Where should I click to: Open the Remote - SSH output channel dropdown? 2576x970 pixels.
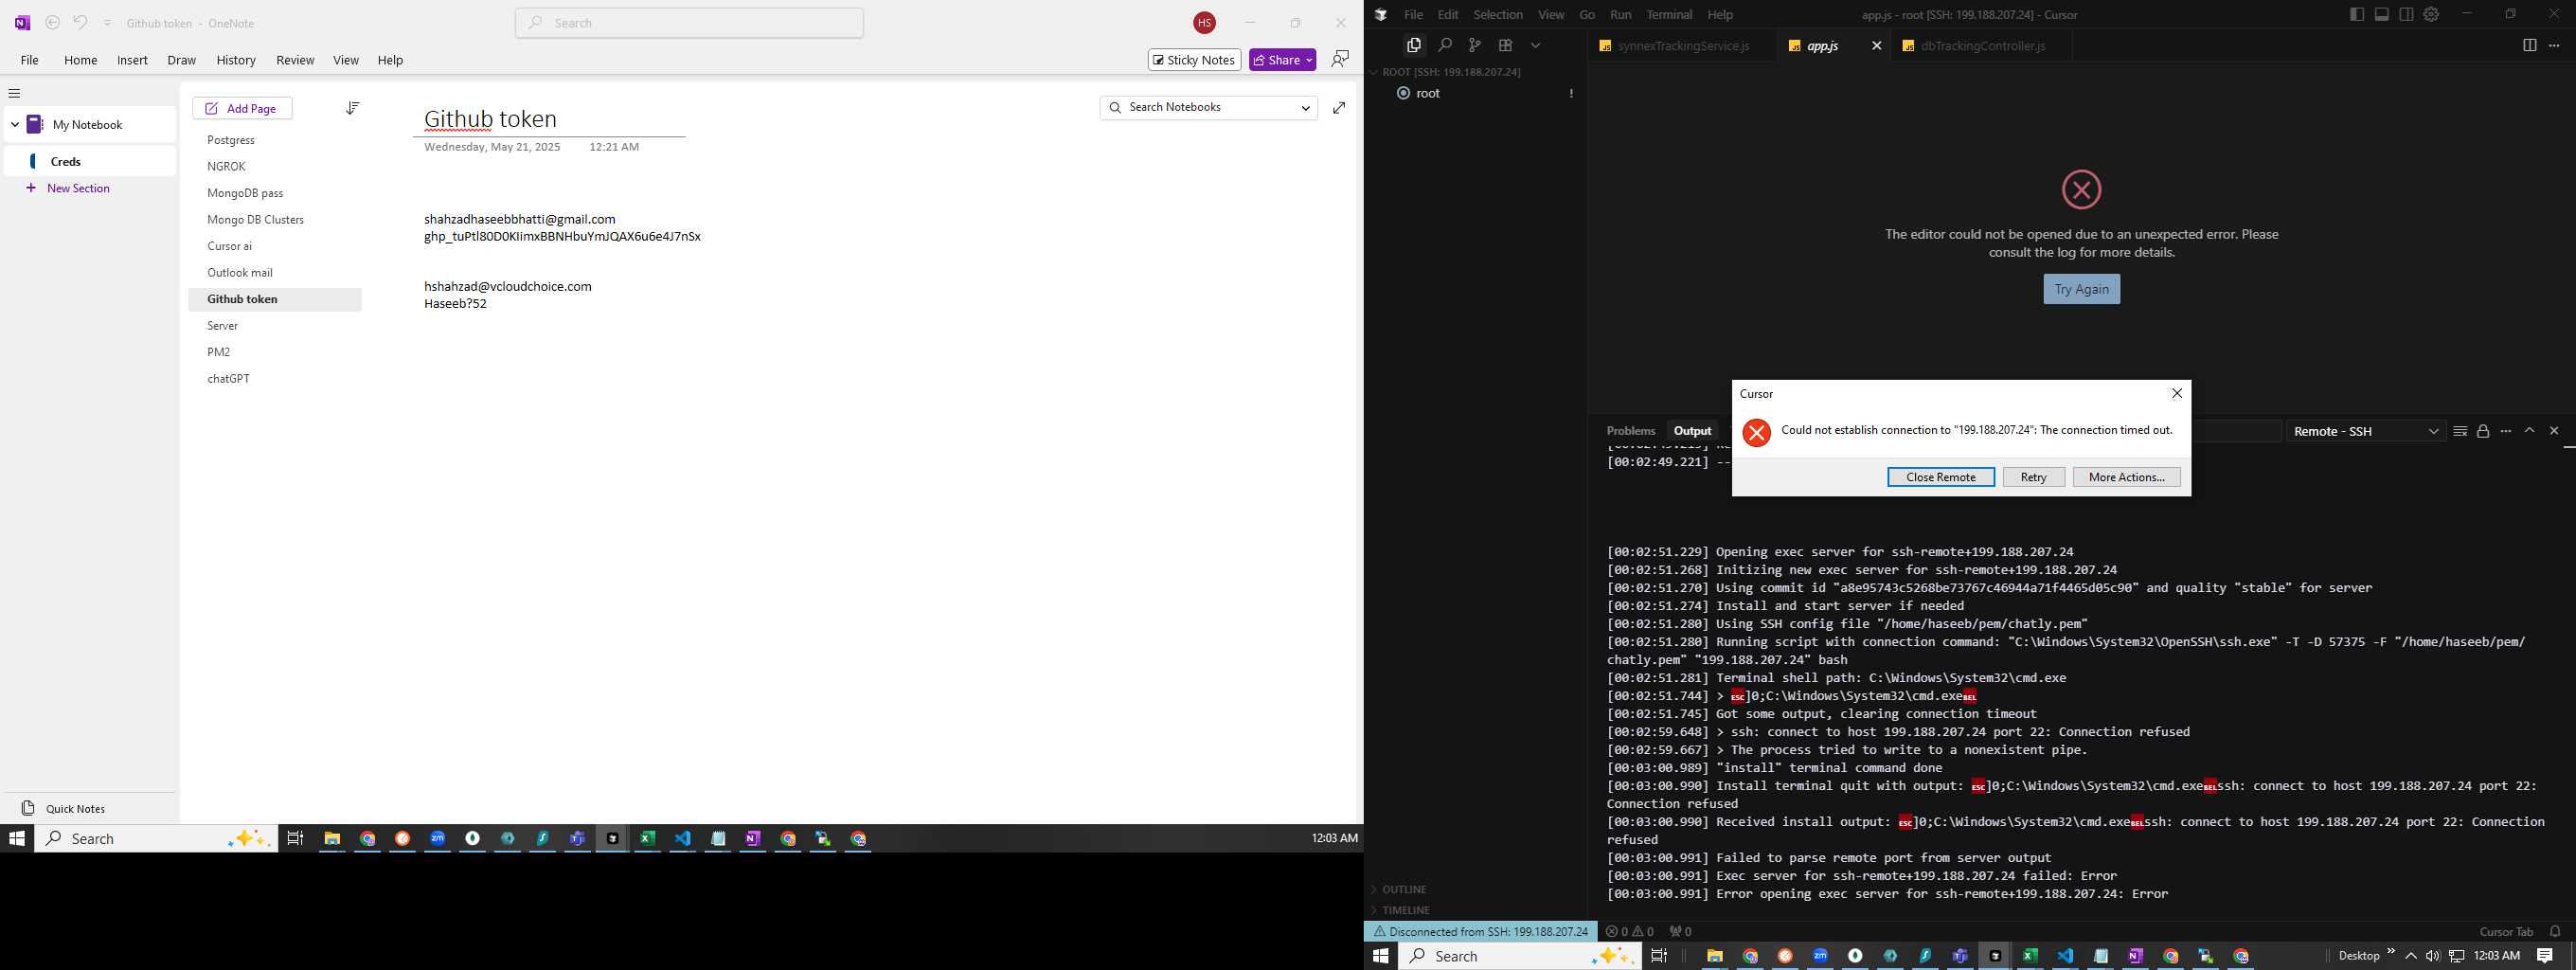tap(2366, 431)
